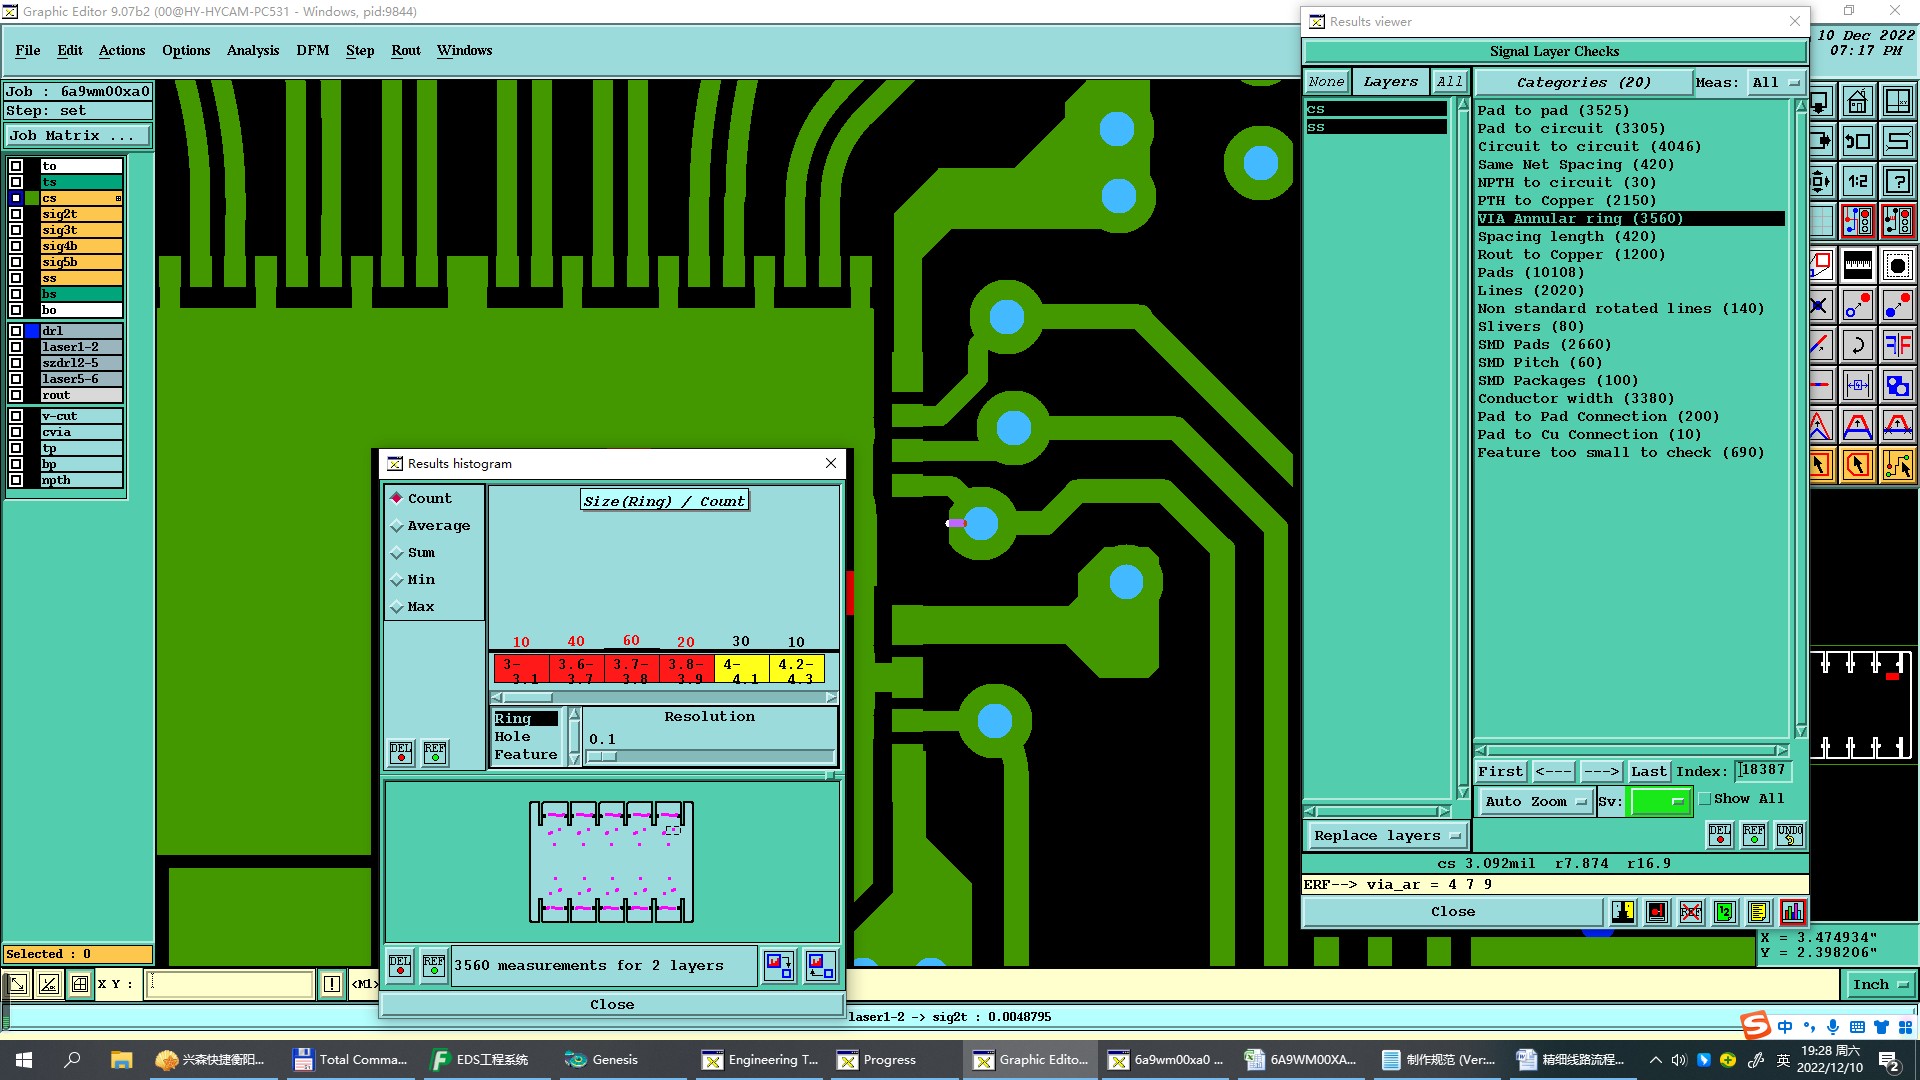Click the Job Matrix button
This screenshot has height=1080, width=1920.
[x=78, y=136]
